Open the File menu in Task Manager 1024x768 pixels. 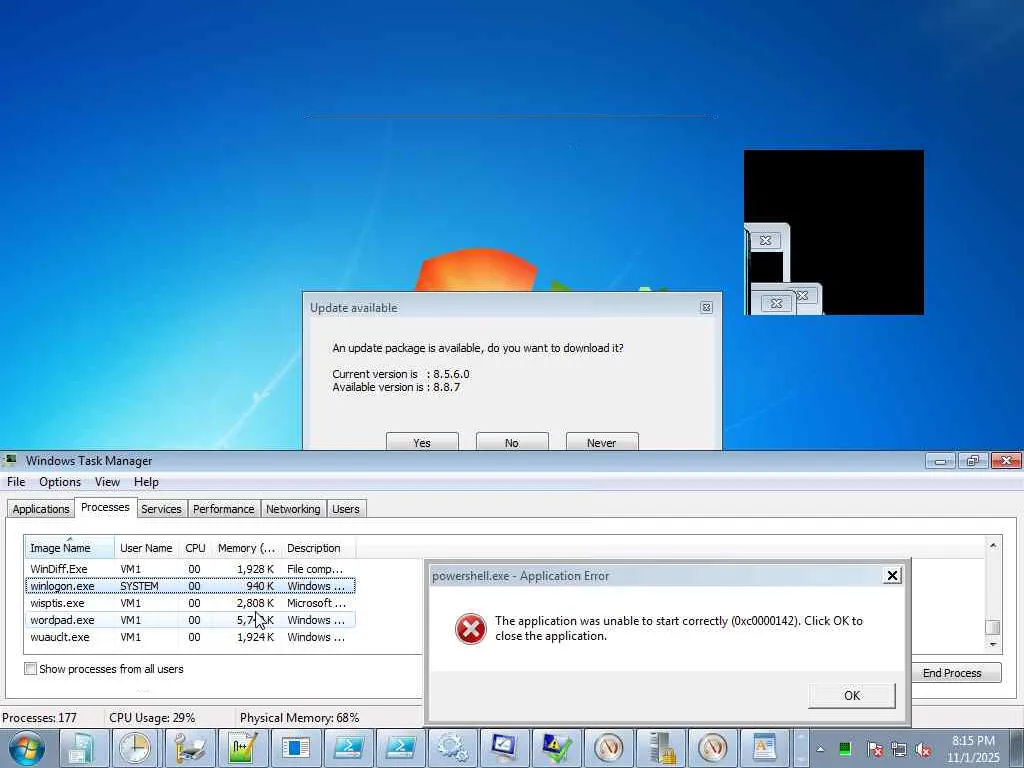click(16, 482)
